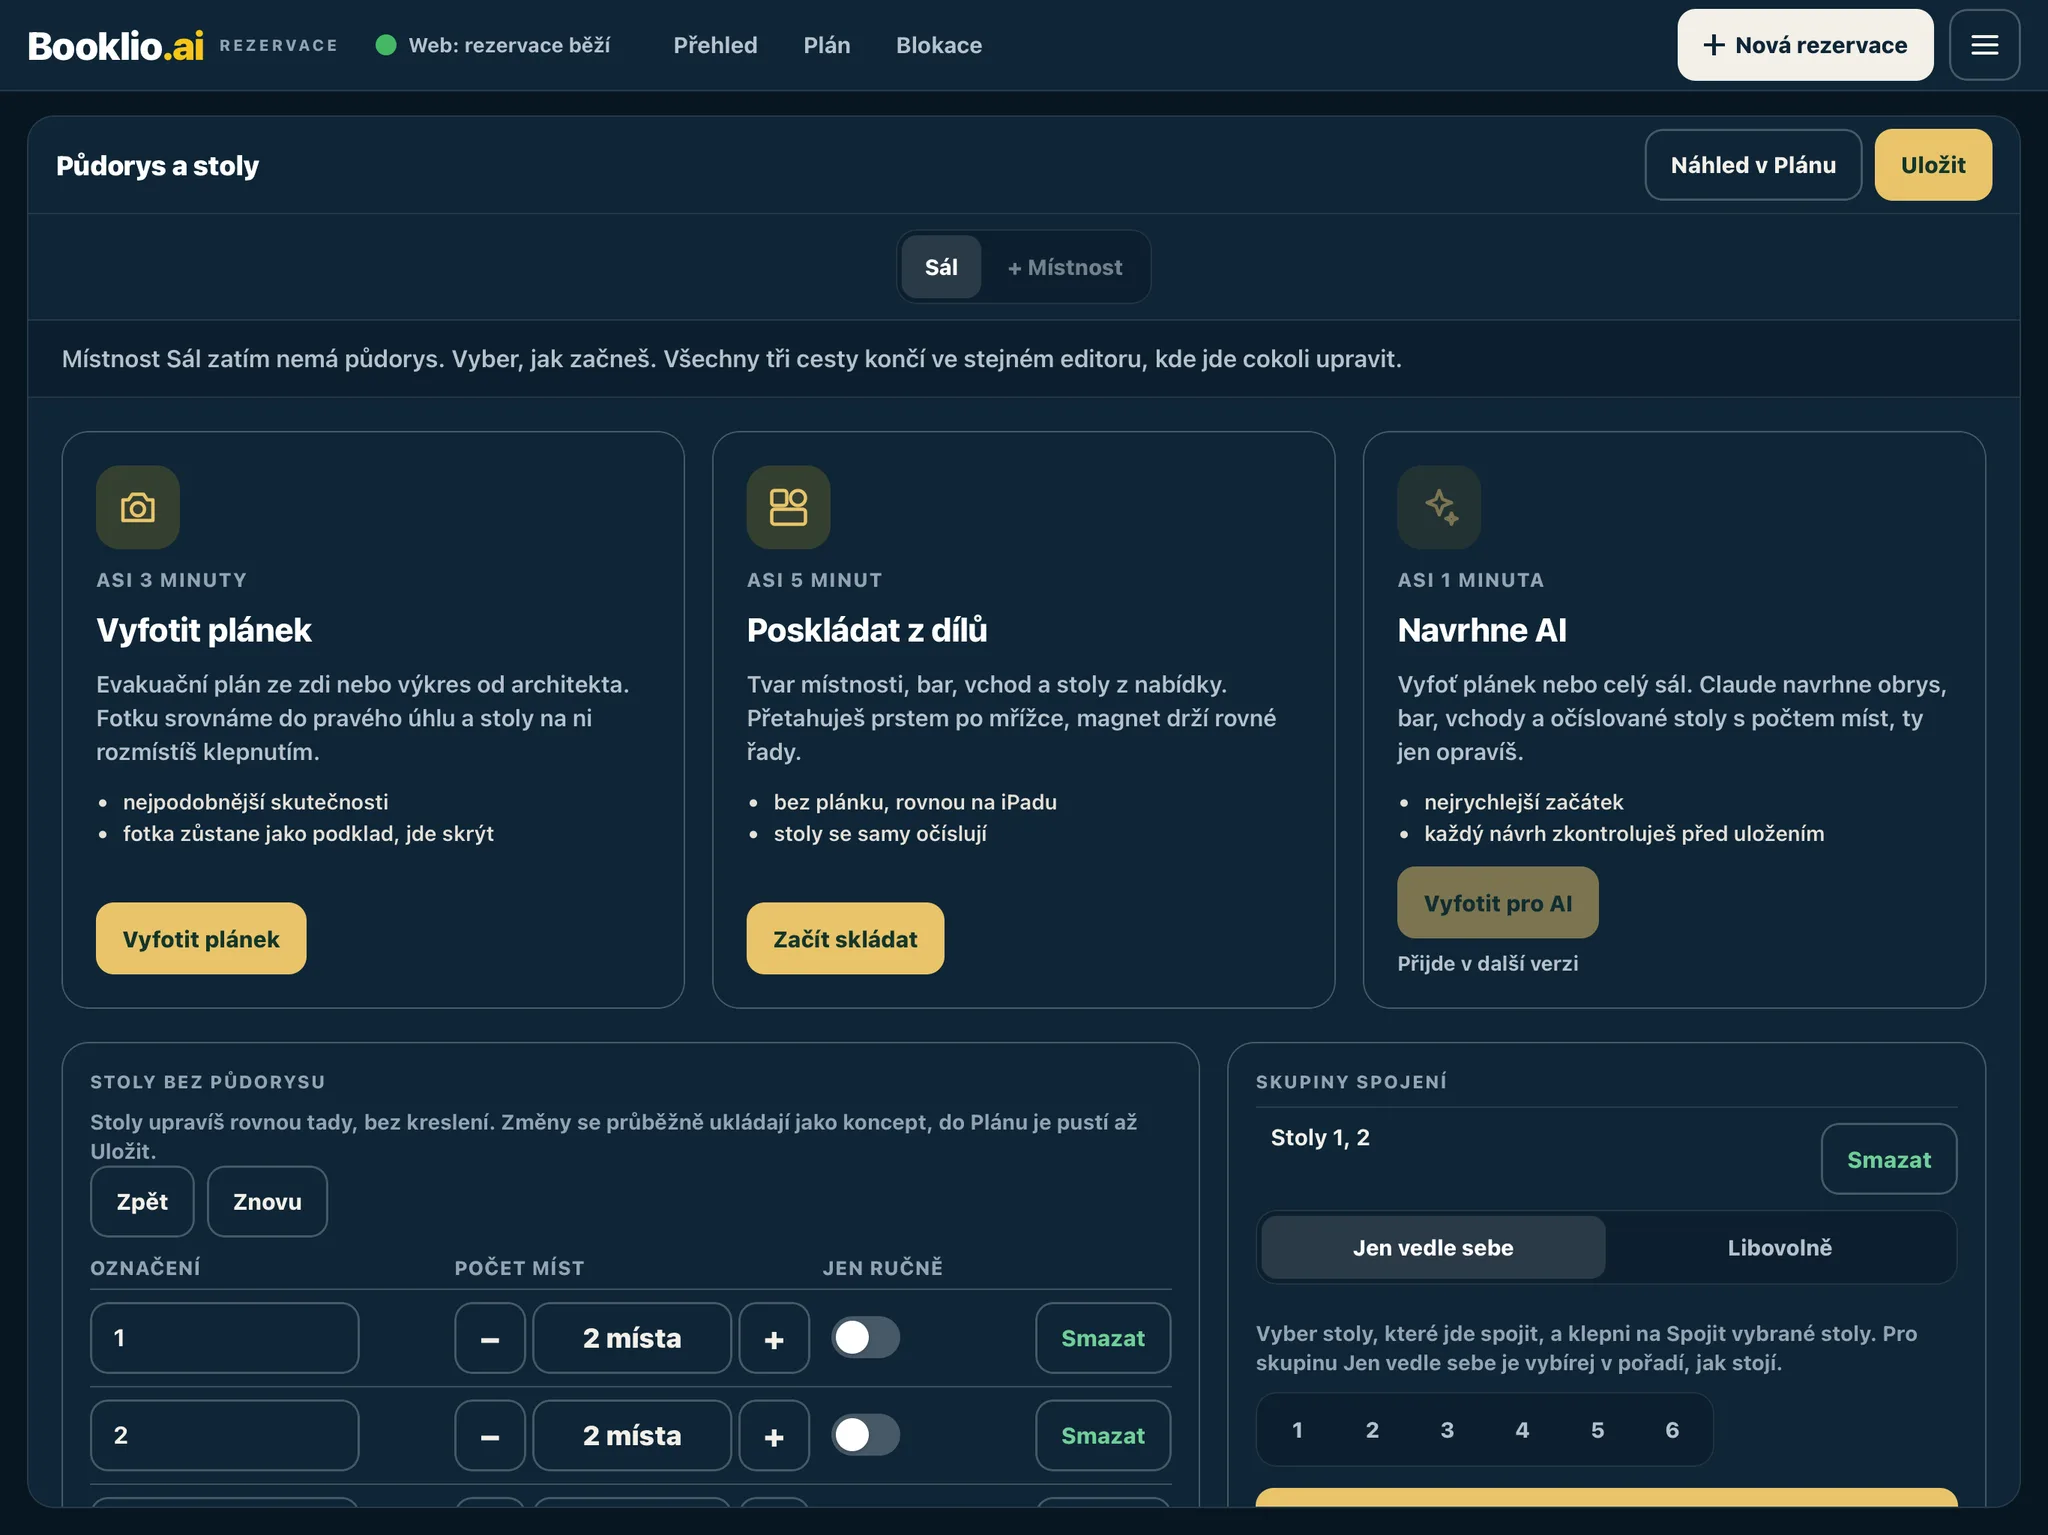Add a room with + Místnost tab

(1065, 267)
